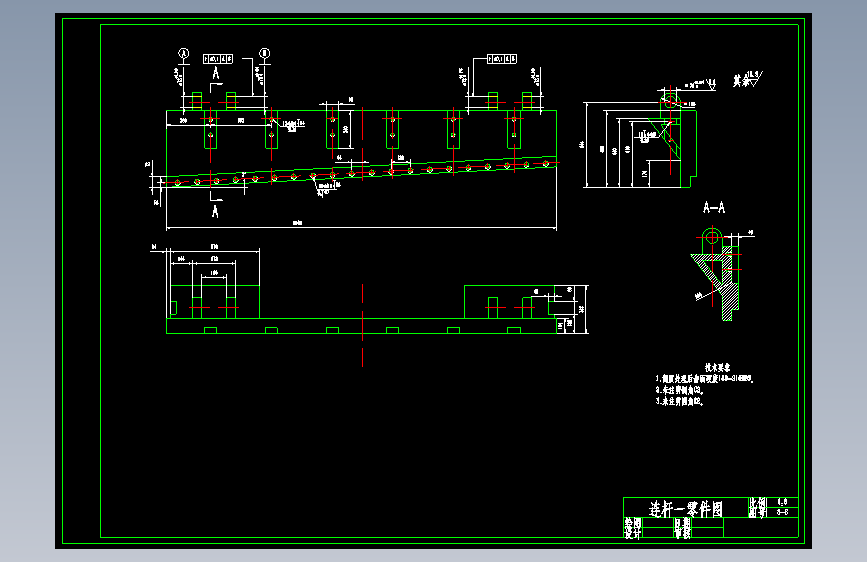Image resolution: width=867 pixels, height=562 pixels.
Task: Click datum B circle symbol
Action: coord(265,53)
